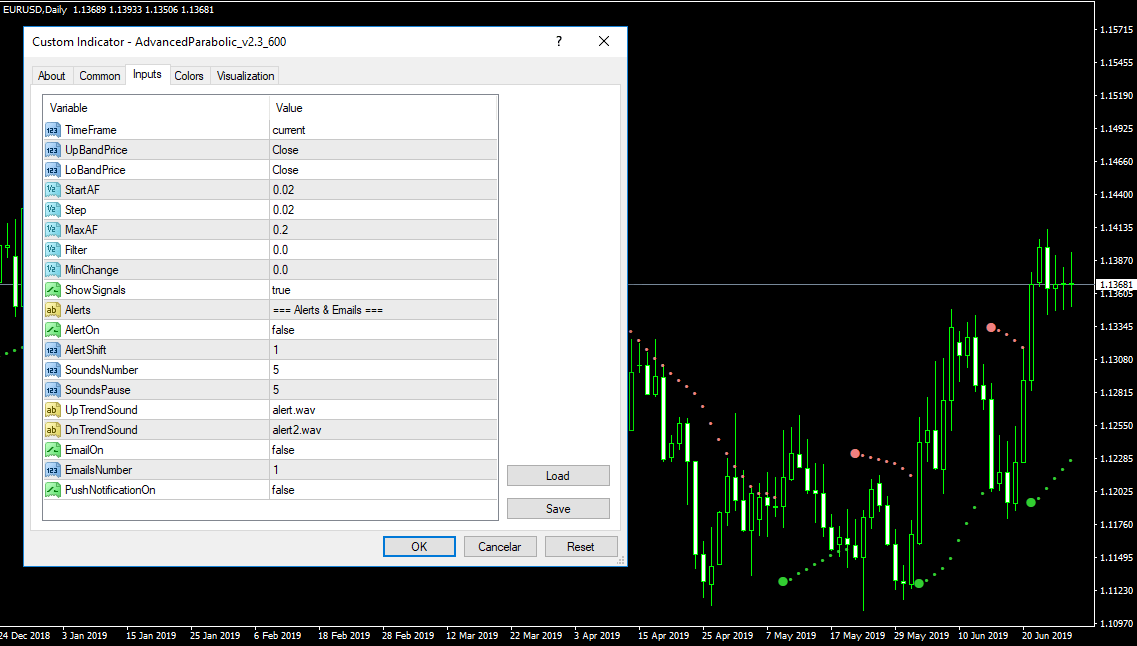Select the AlertShift value 1
This screenshot has width=1137, height=646.
point(276,350)
